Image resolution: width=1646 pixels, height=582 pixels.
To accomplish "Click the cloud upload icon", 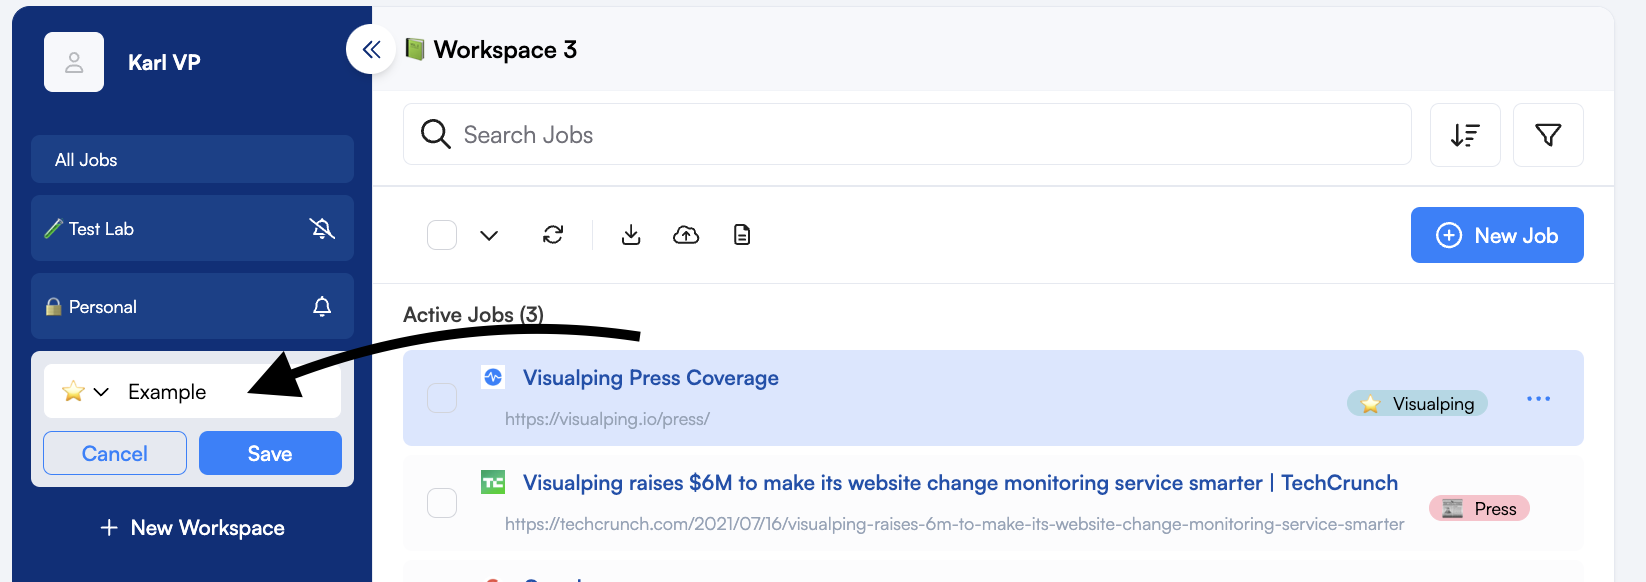I will (686, 234).
